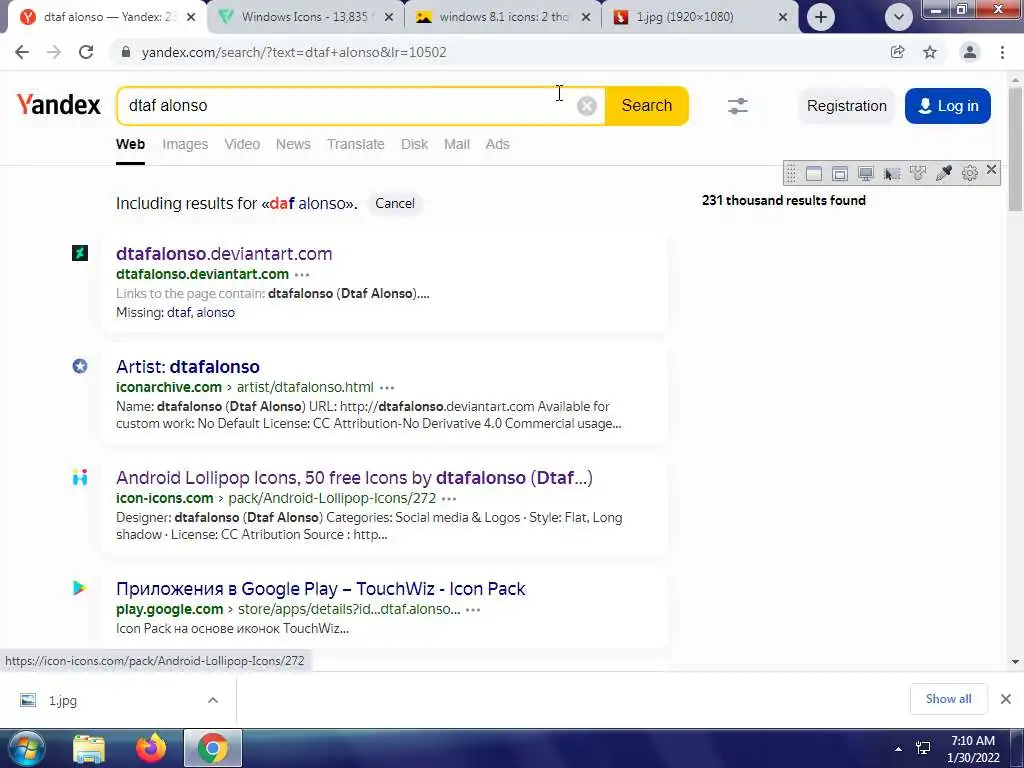1024x768 pixels.
Task: Click the page vertical scrollbar thumb
Action: point(1015,149)
